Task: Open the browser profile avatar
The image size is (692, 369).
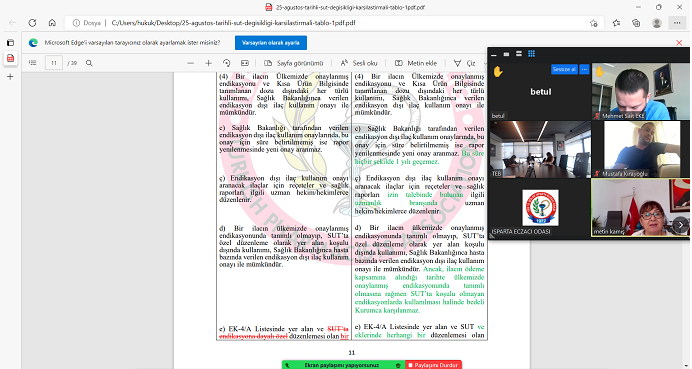Action: (x=657, y=23)
